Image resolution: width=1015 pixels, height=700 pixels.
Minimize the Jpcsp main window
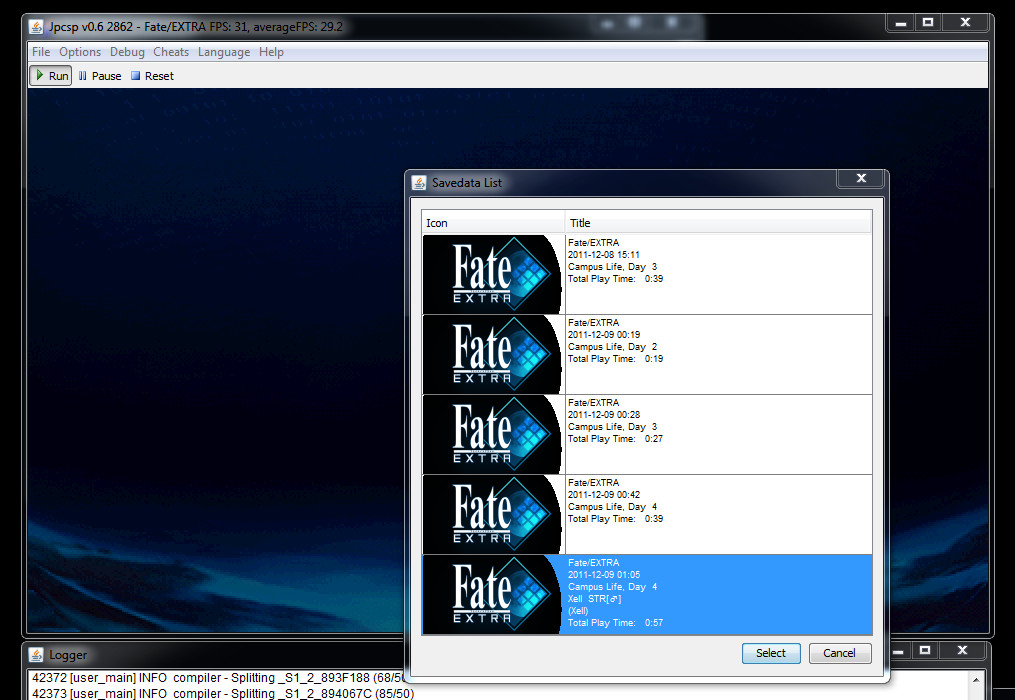pos(900,23)
